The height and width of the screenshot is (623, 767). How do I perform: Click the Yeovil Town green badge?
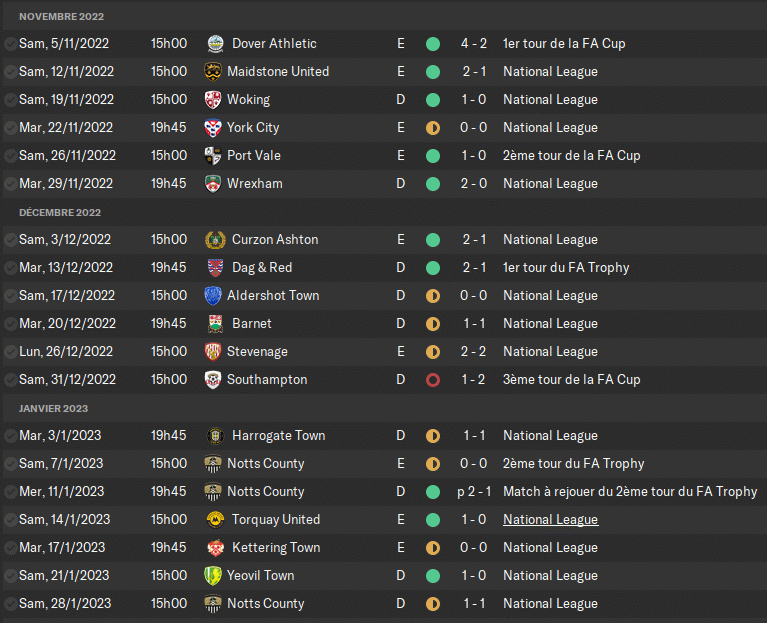212,576
